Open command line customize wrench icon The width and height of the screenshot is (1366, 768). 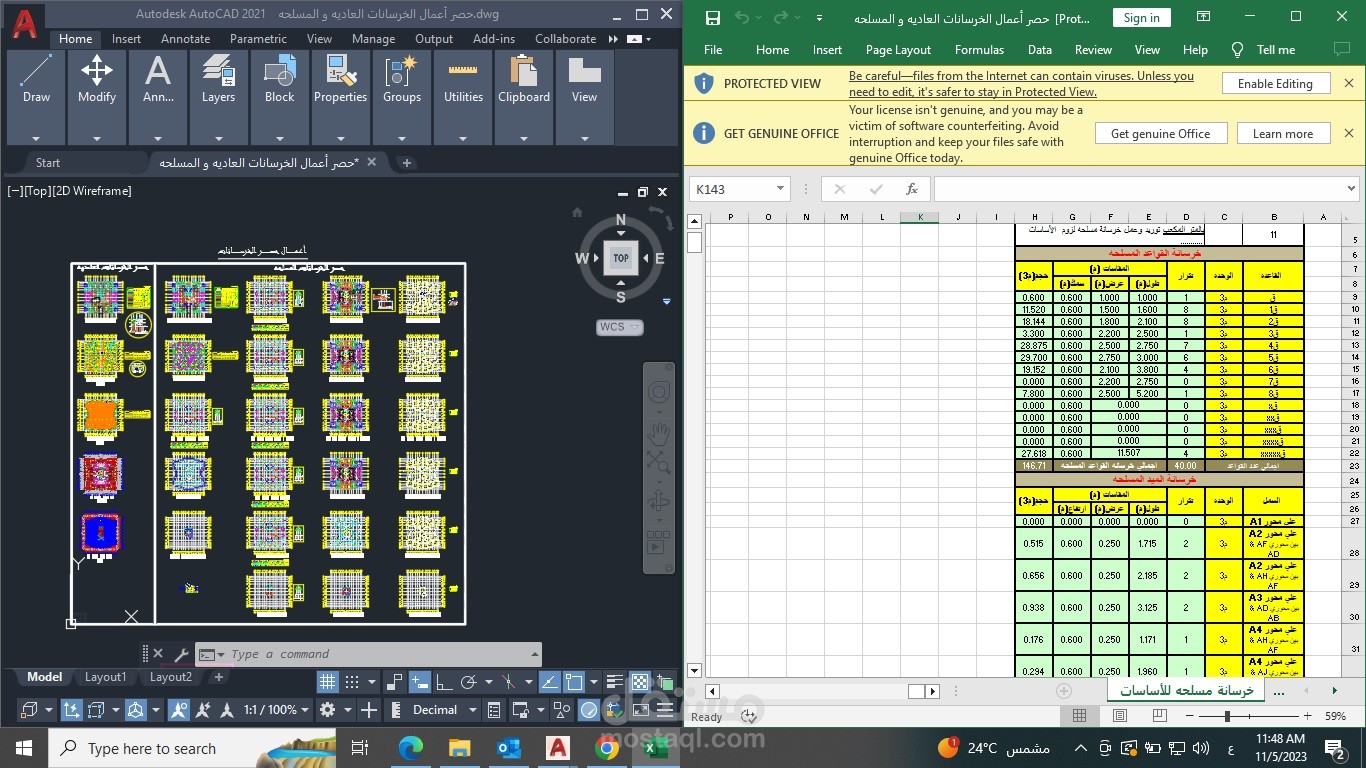181,654
